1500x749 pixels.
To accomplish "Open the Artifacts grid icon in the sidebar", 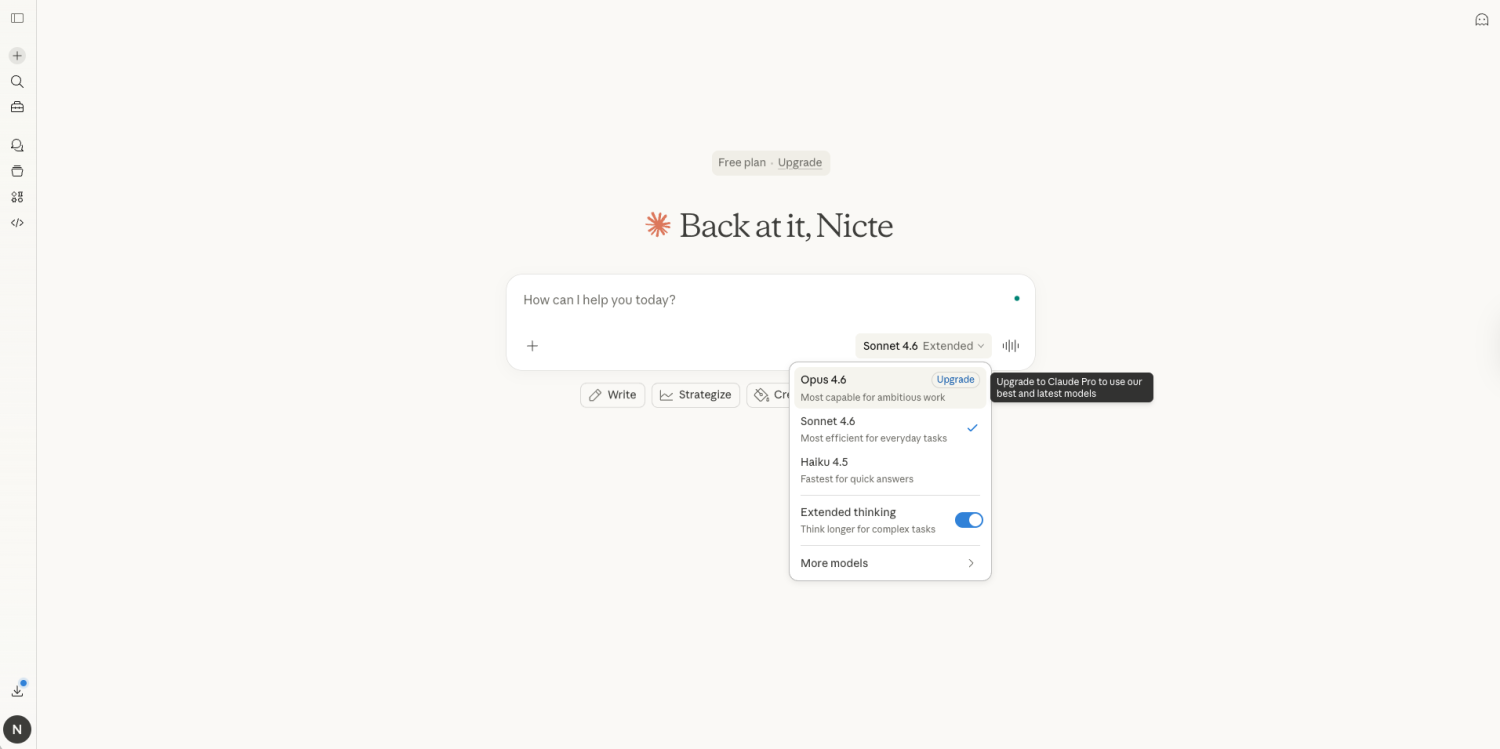I will coord(17,197).
